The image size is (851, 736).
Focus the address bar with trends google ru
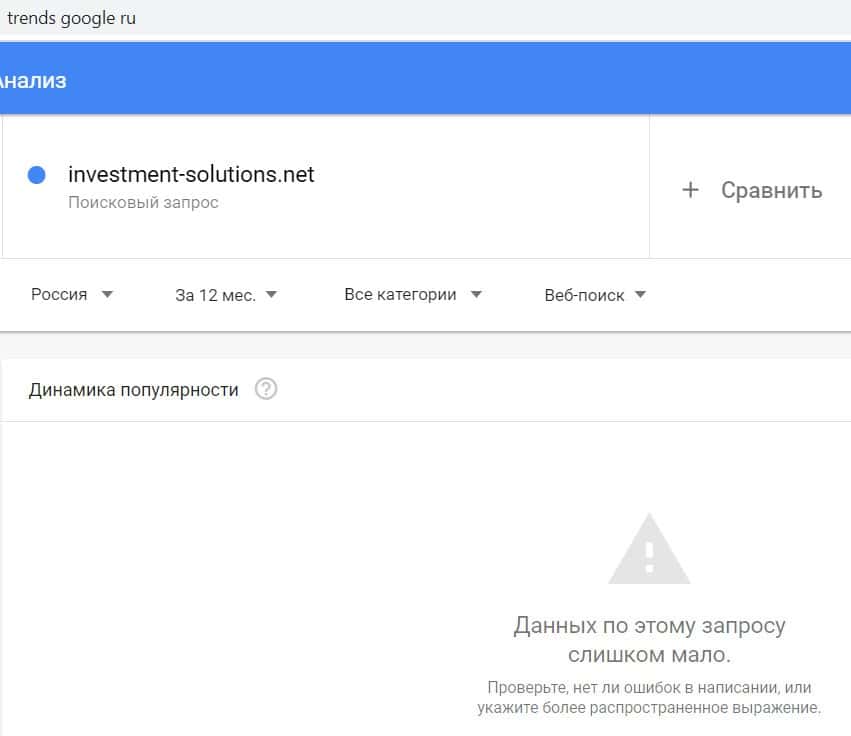[72, 19]
